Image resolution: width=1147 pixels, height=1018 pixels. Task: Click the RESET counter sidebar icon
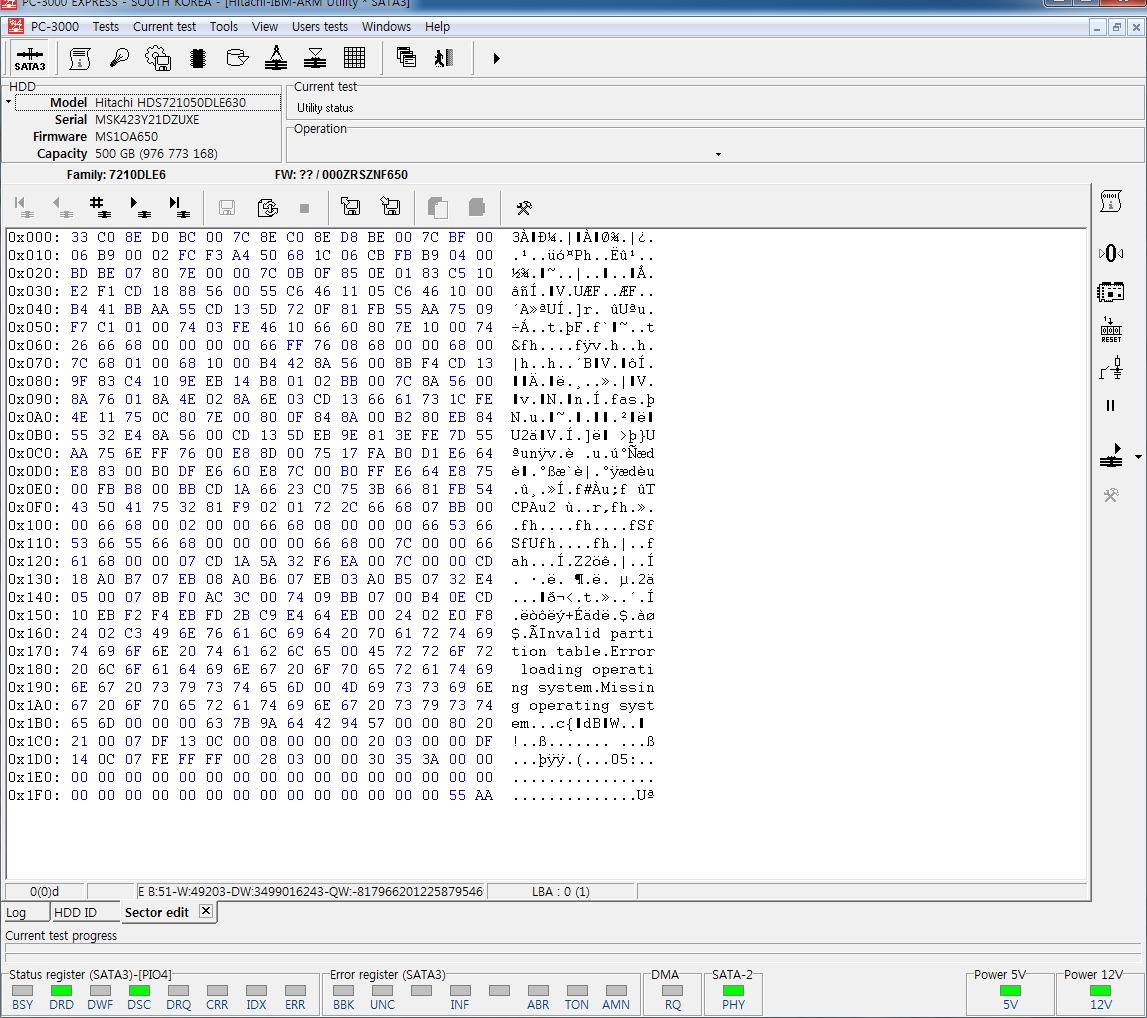tap(1110, 330)
